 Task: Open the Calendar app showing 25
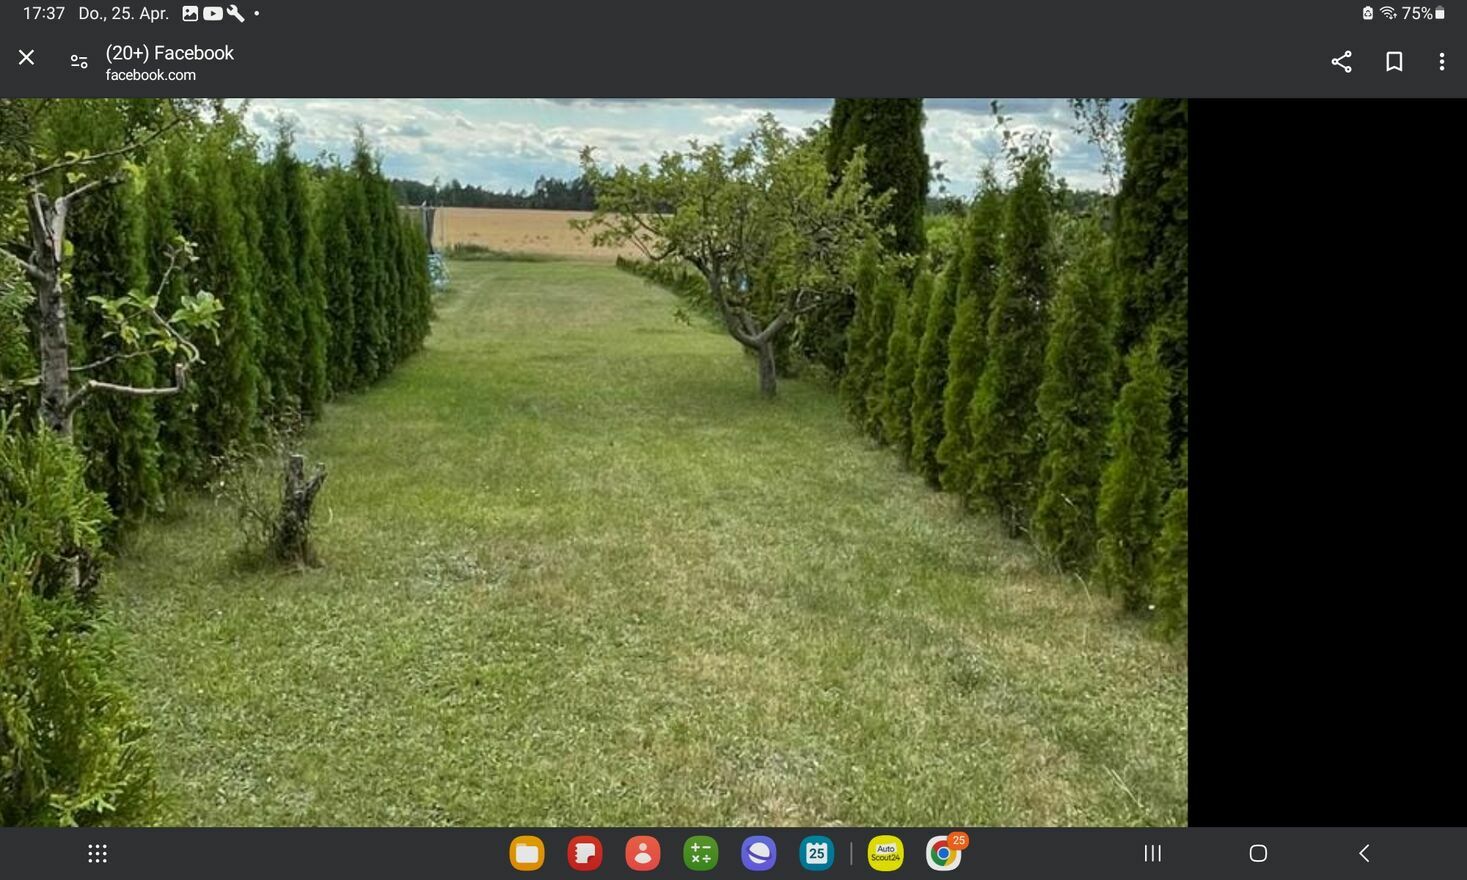[x=817, y=853]
